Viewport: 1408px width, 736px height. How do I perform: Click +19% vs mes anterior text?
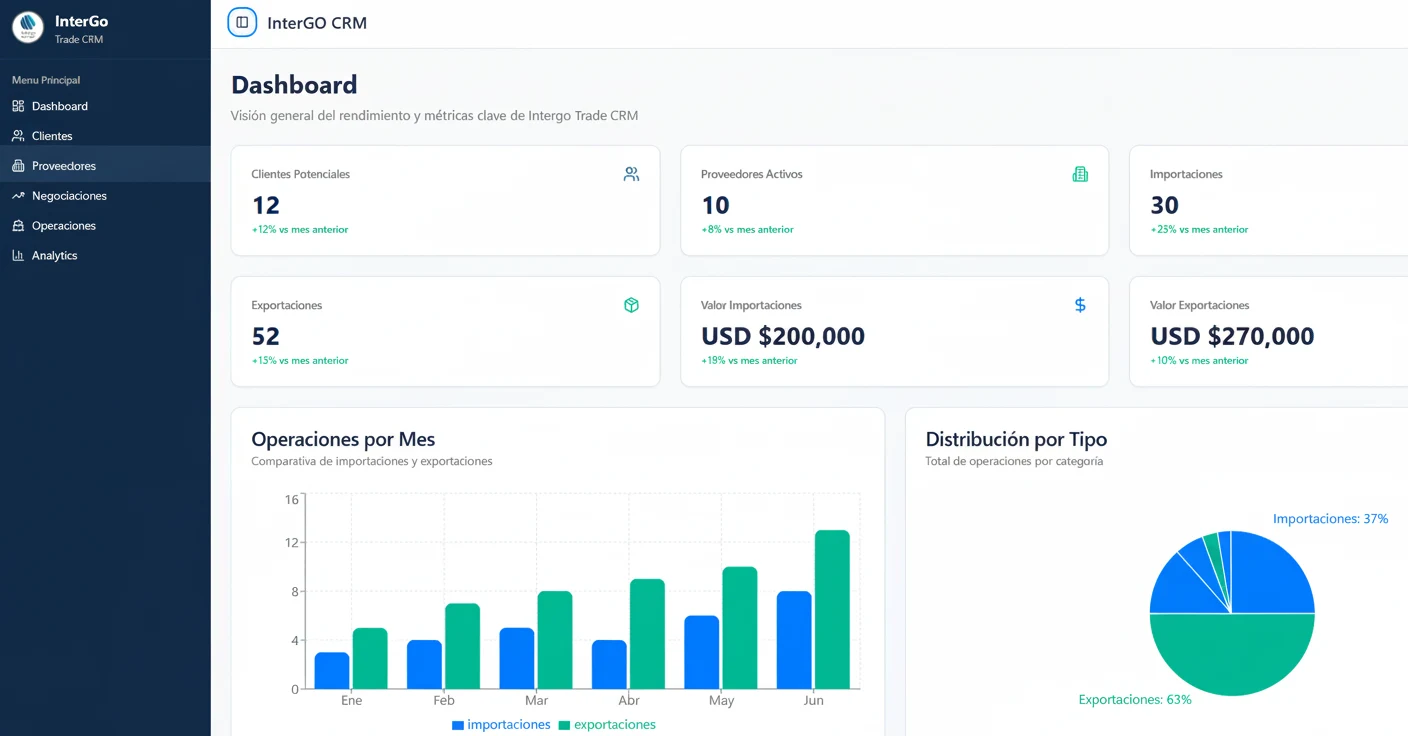coord(749,361)
